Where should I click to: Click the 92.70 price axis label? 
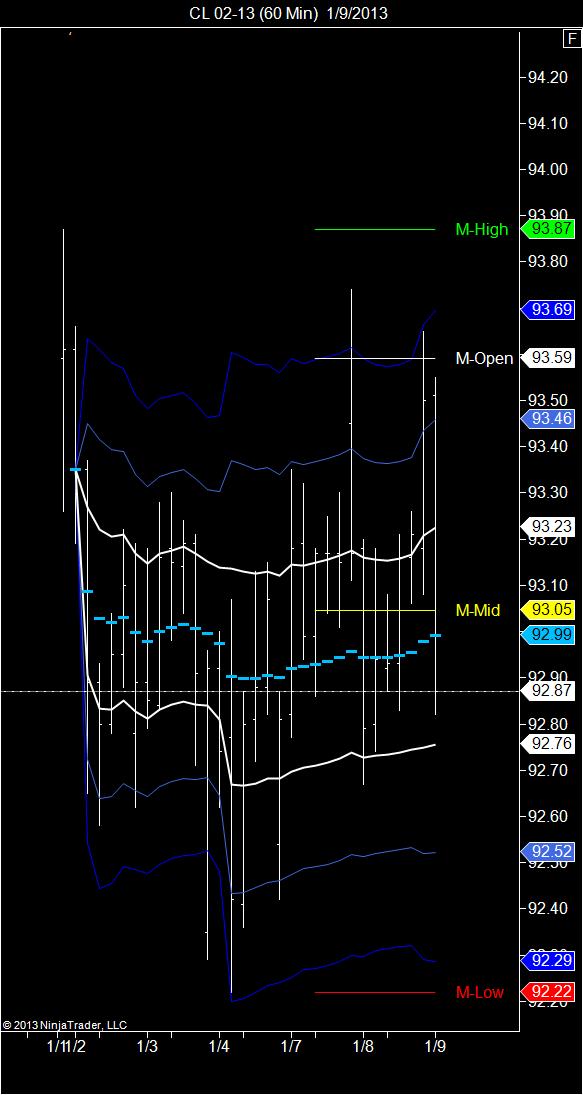[547, 770]
